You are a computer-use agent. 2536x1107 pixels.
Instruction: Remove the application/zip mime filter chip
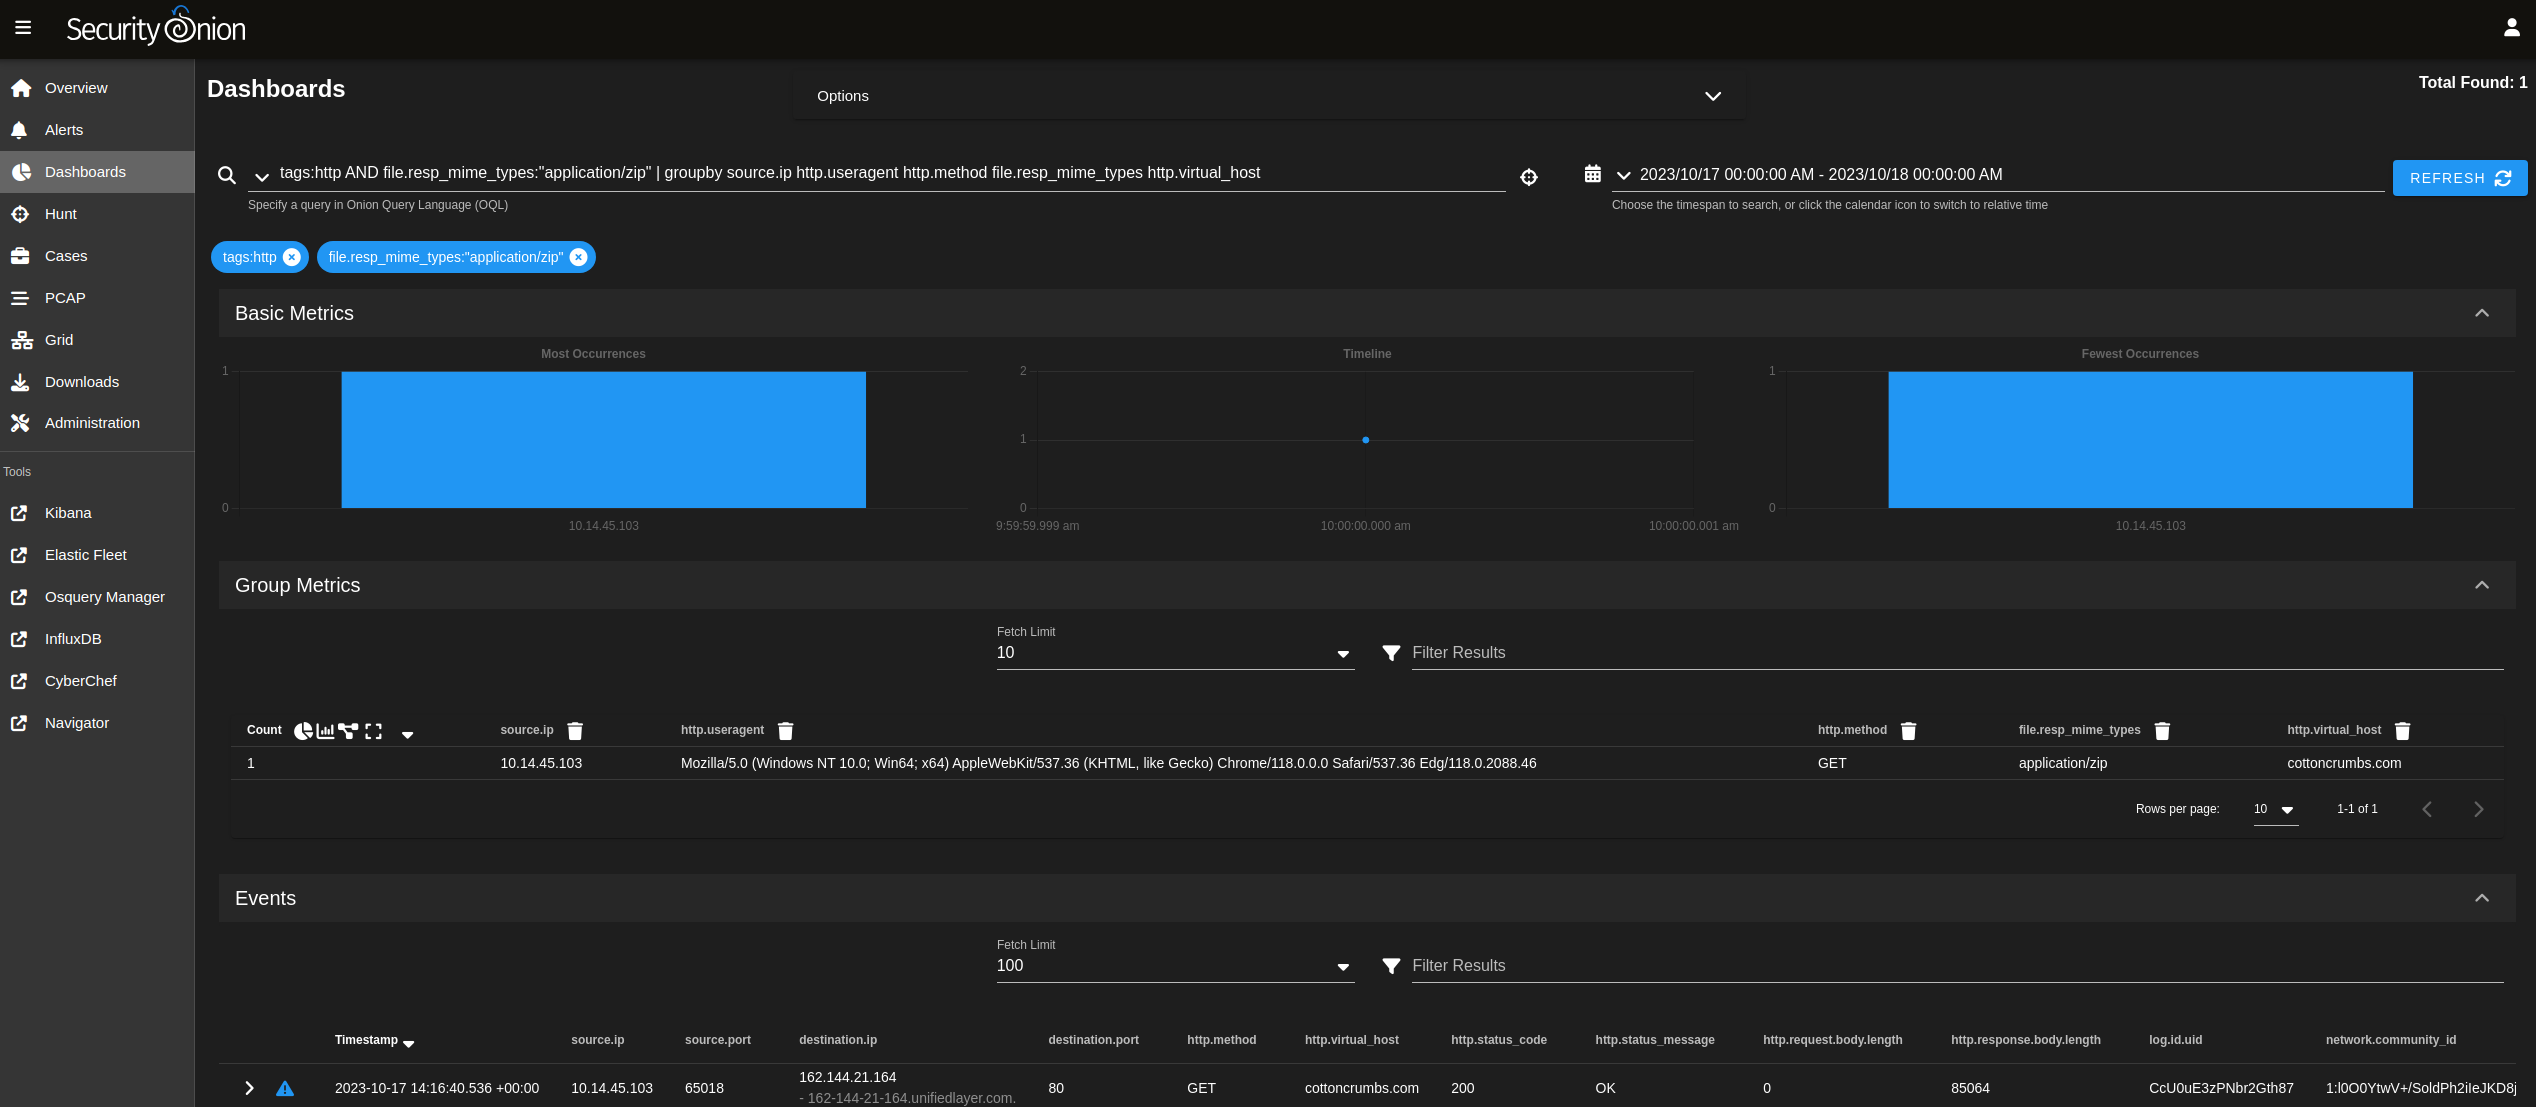[x=578, y=257]
